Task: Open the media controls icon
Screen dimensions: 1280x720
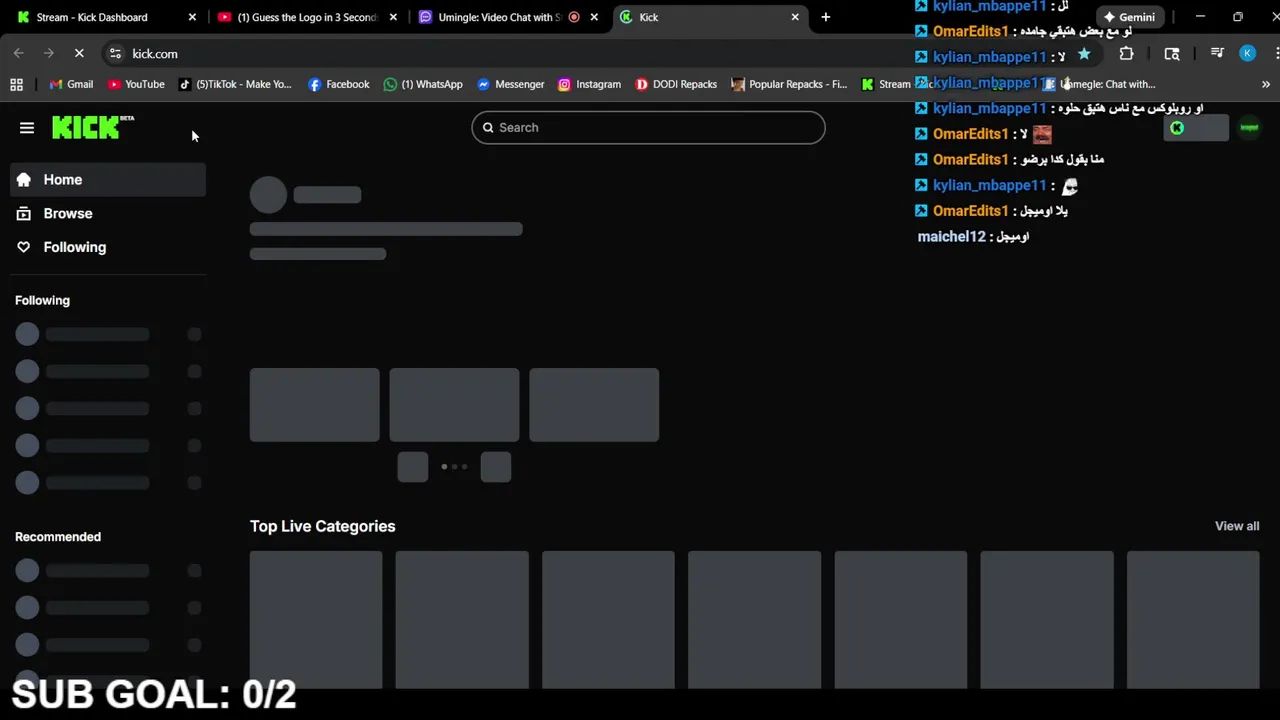Action: coord(1217,54)
